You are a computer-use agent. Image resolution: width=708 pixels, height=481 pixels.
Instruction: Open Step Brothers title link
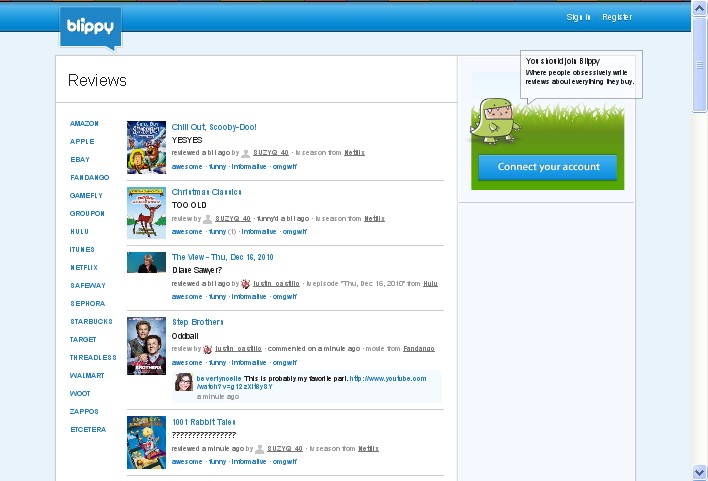[198, 322]
